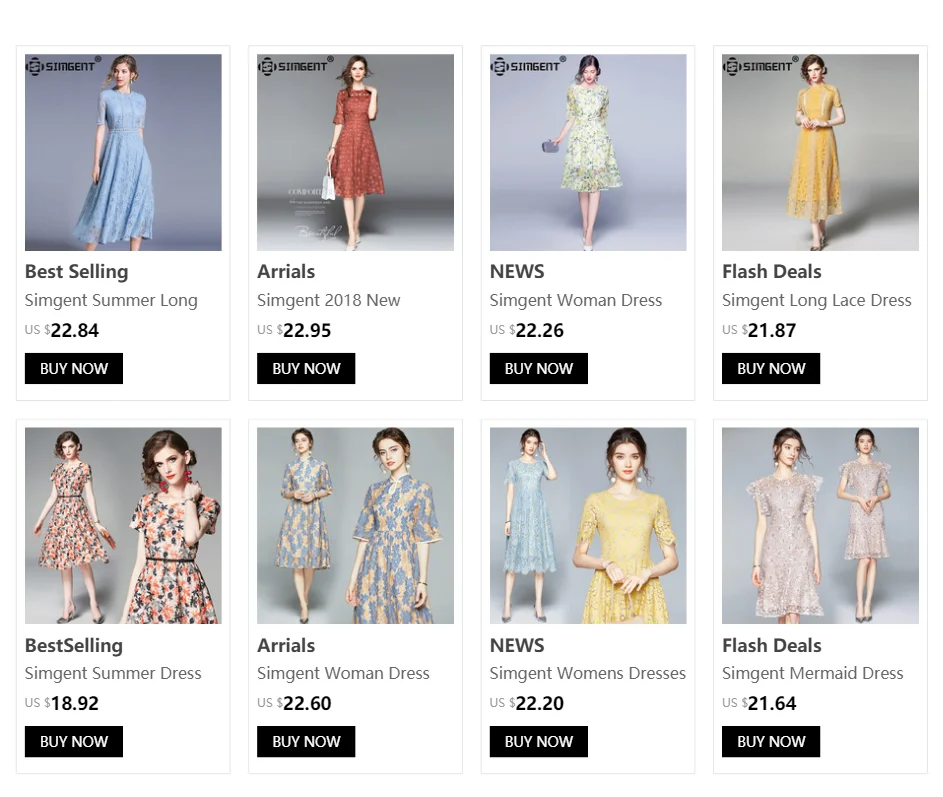
Task: Open the red A-line dress photo
Action: pos(355,152)
